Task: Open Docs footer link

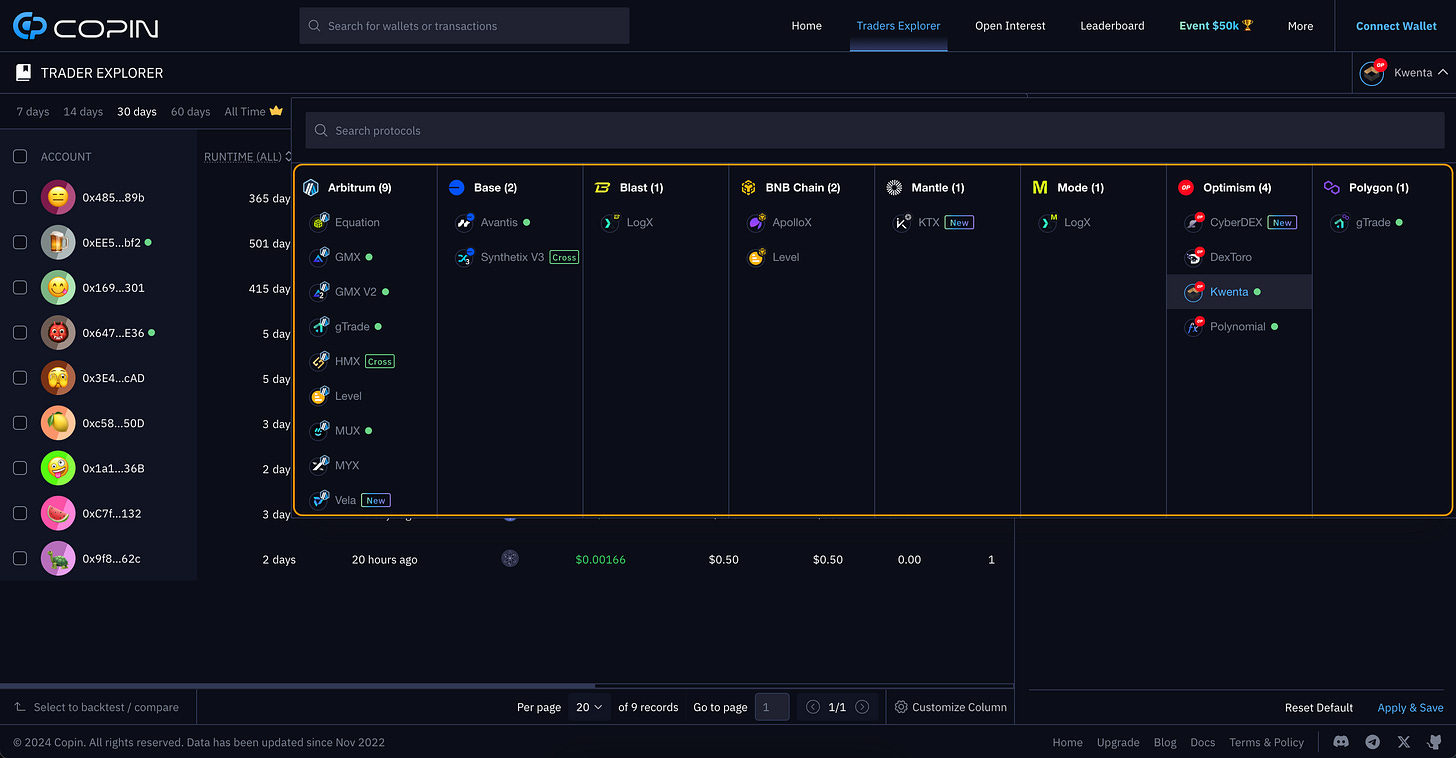Action: click(1203, 742)
